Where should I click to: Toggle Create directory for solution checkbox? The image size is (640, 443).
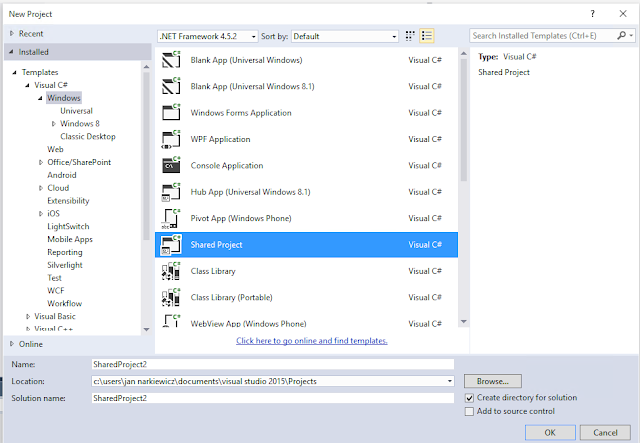coord(469,398)
